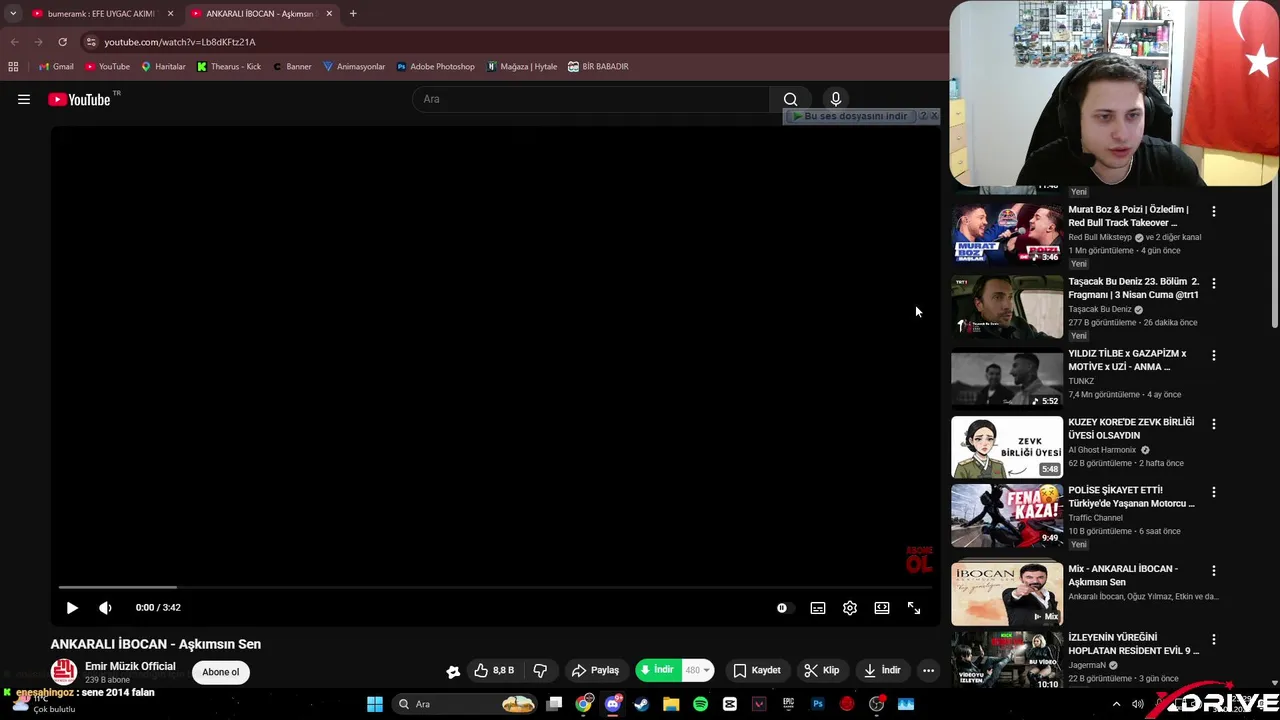
Task: Open Epic Games launcher from the taskbar
Action: [788, 704]
